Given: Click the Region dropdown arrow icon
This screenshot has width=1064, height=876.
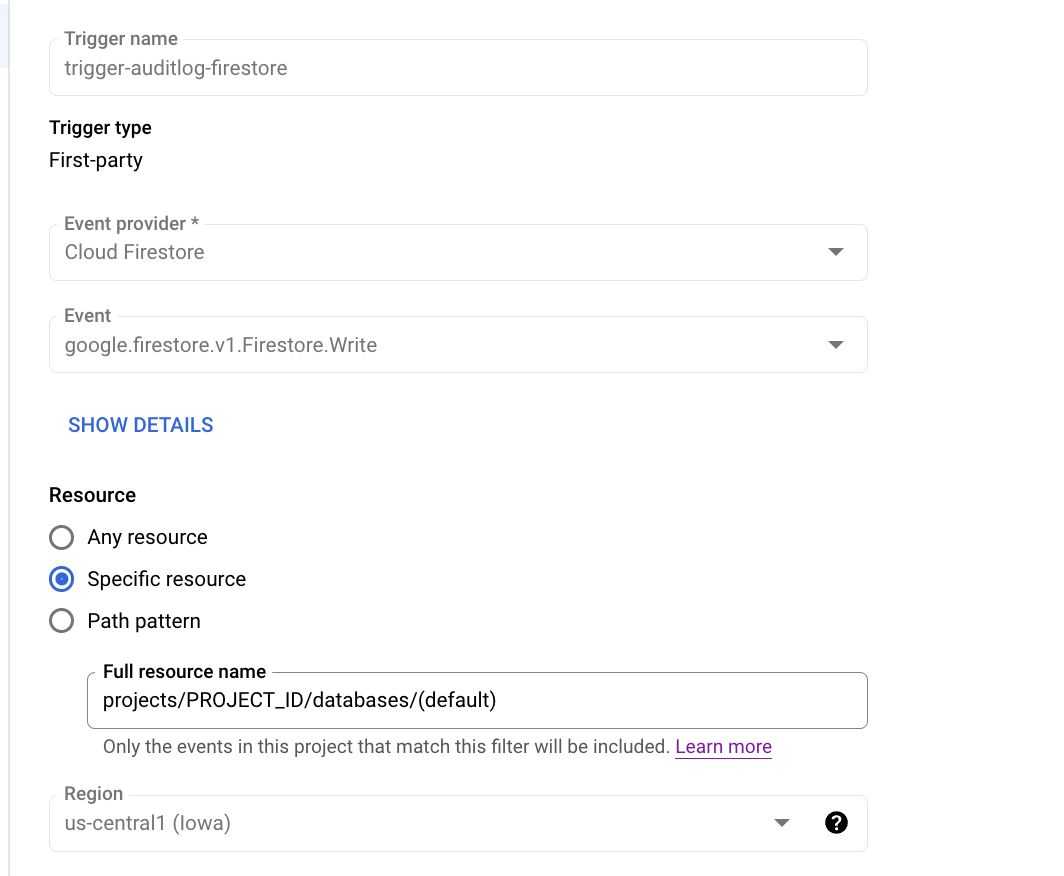Looking at the screenshot, I should click(782, 823).
